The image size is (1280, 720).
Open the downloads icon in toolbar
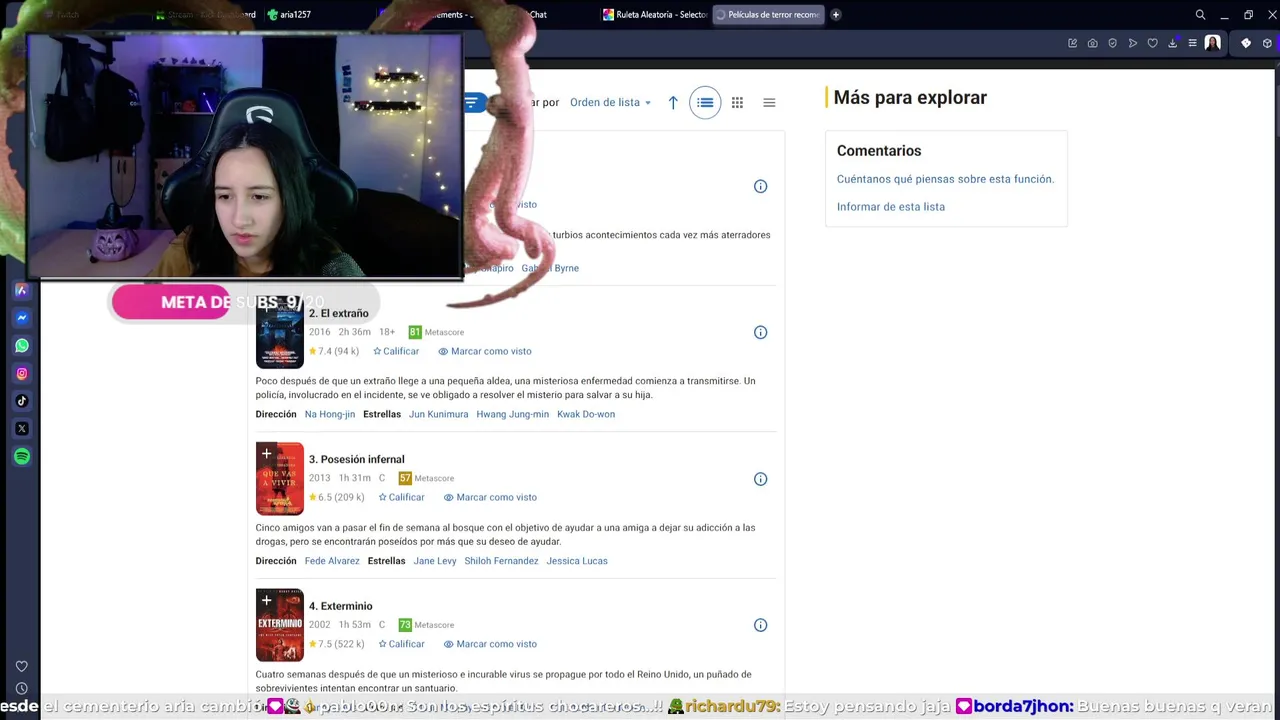[1172, 43]
